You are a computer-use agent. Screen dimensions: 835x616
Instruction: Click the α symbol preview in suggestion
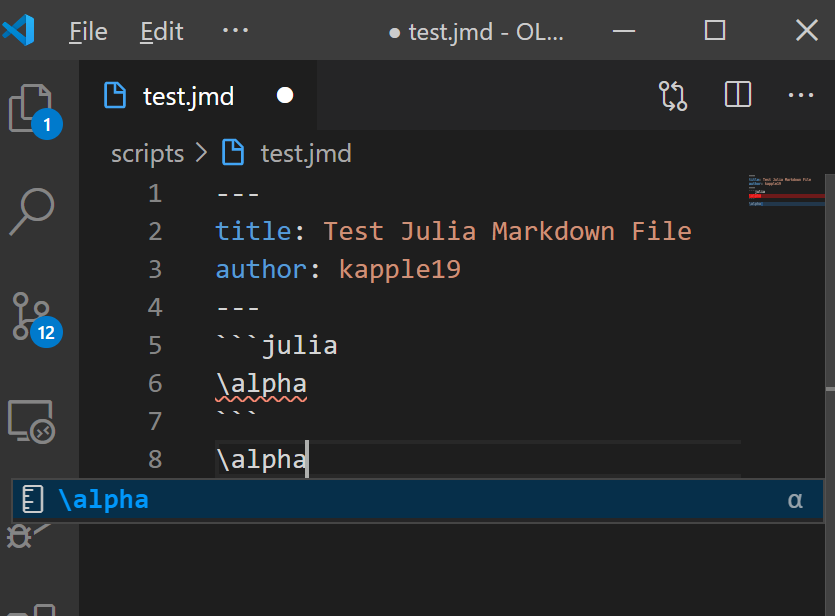tap(795, 500)
